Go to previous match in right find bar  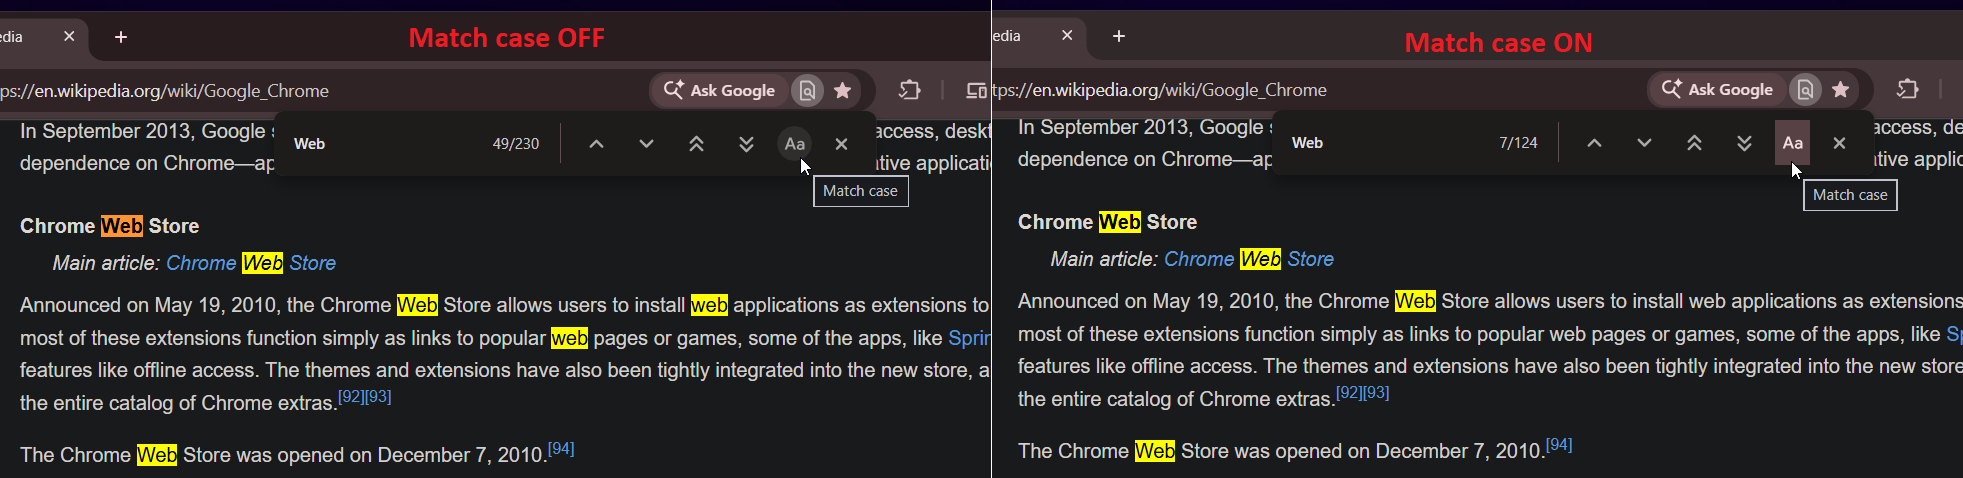[1594, 143]
